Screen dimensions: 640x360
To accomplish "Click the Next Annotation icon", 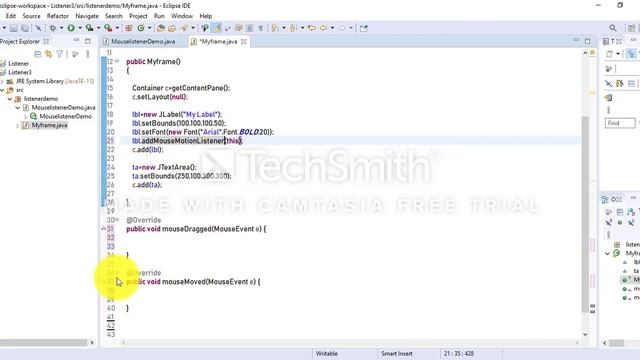I will pyautogui.click(x=275, y=28).
